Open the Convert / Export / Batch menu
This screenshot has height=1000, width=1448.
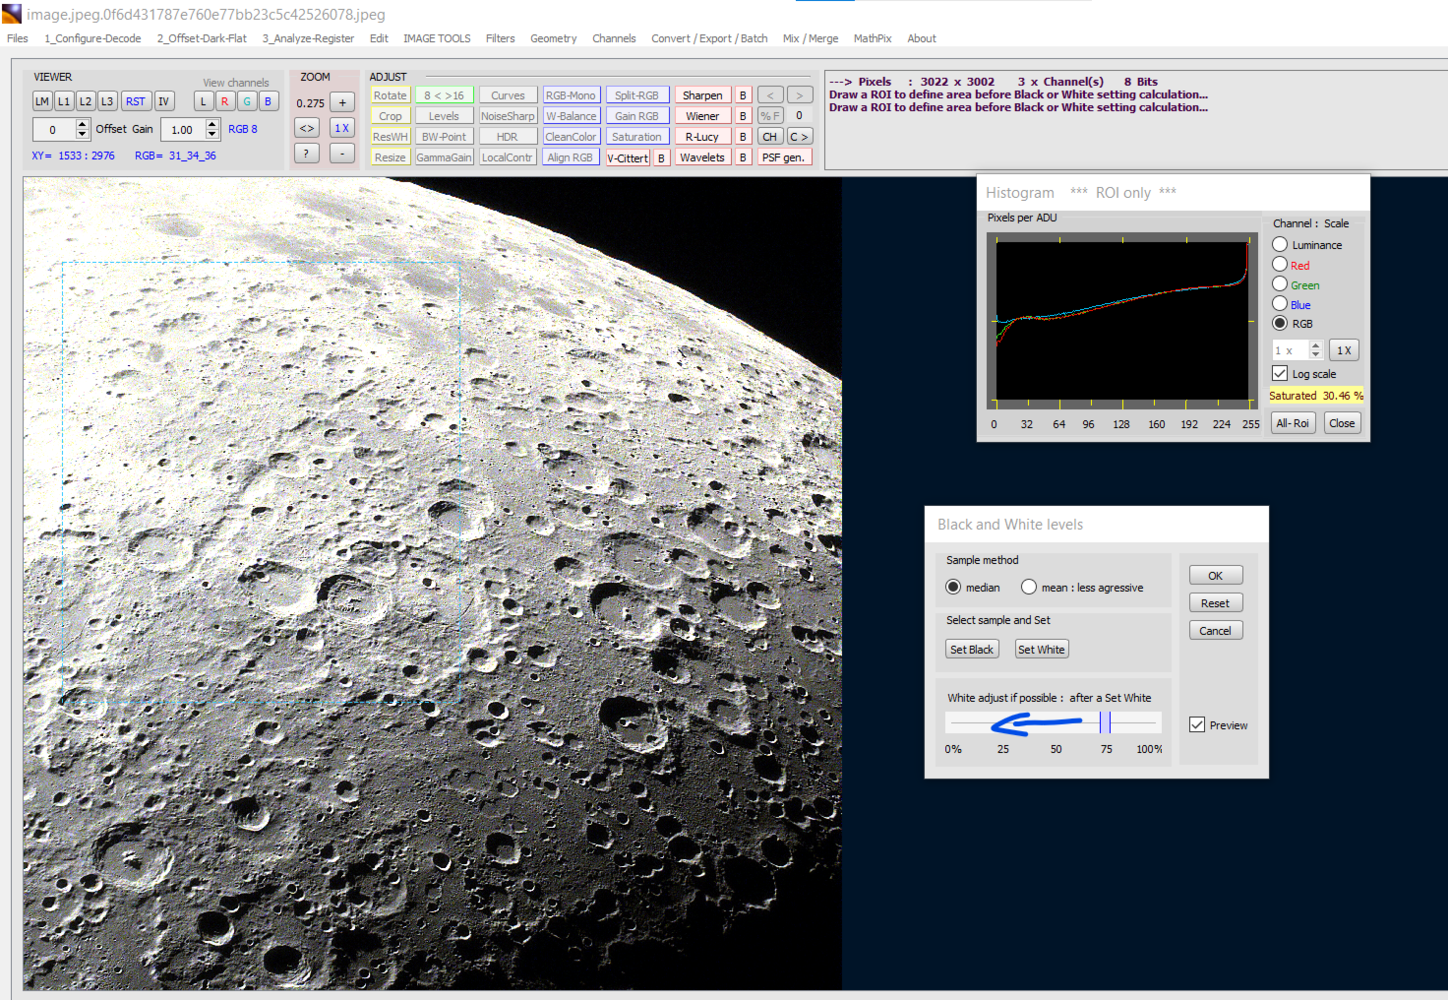pyautogui.click(x=709, y=38)
